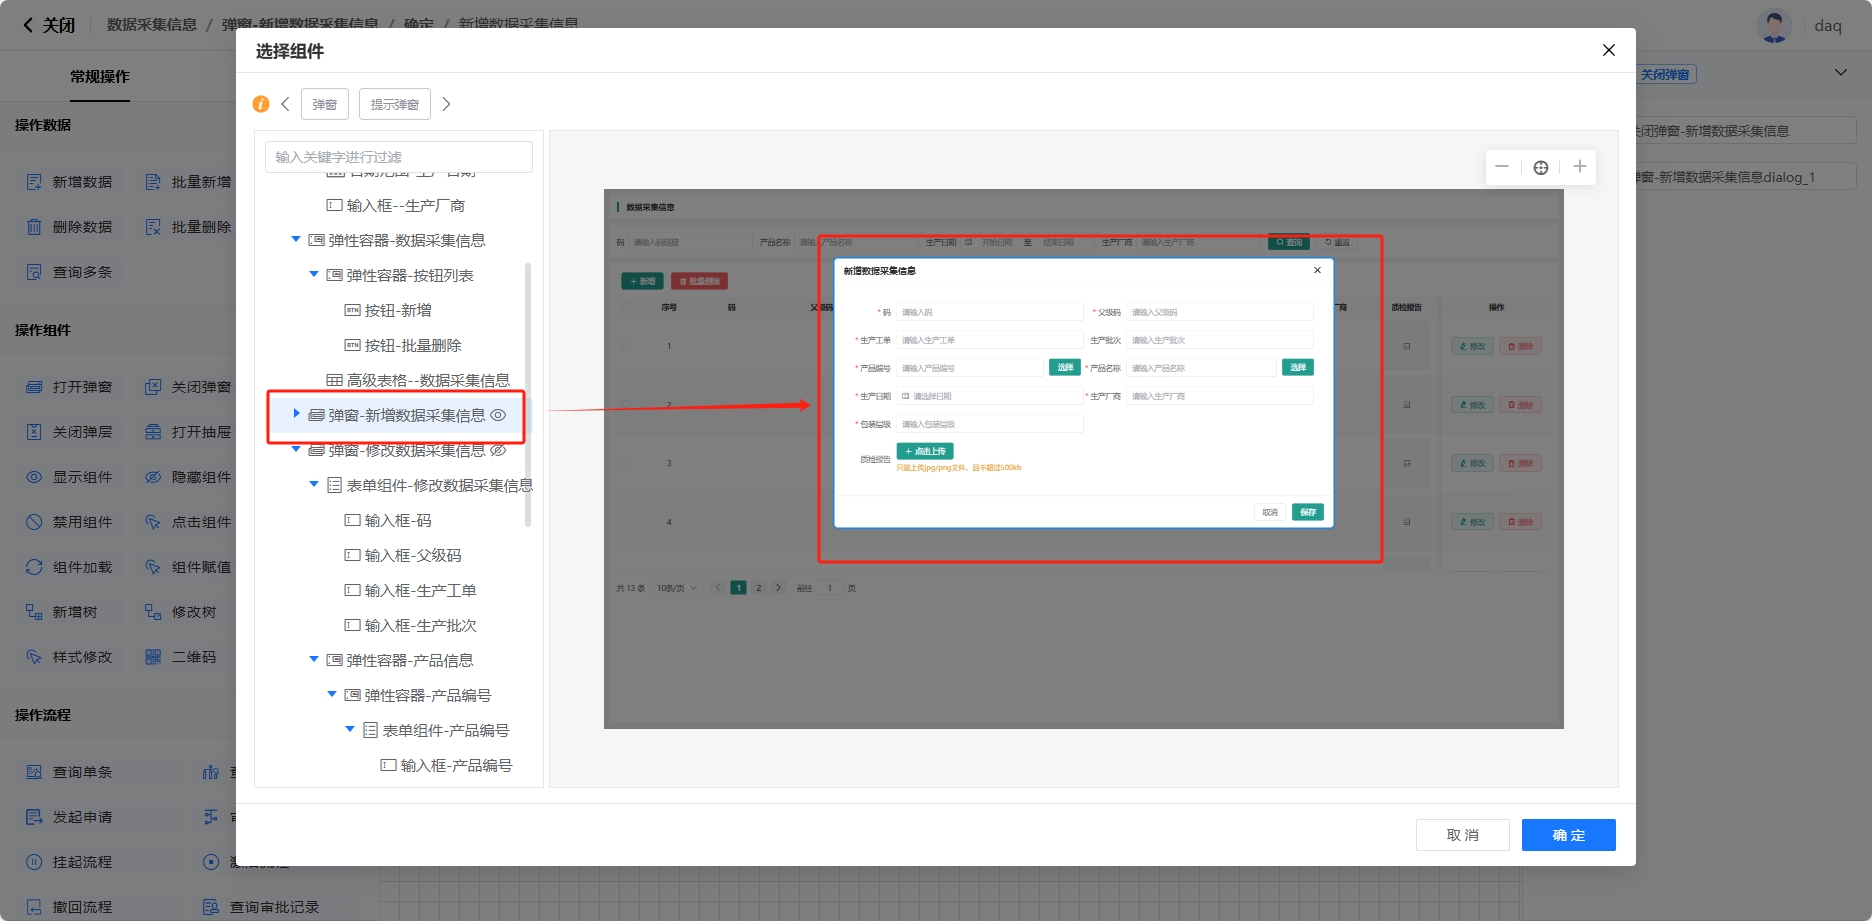Focus the keyword filter input field

398,157
